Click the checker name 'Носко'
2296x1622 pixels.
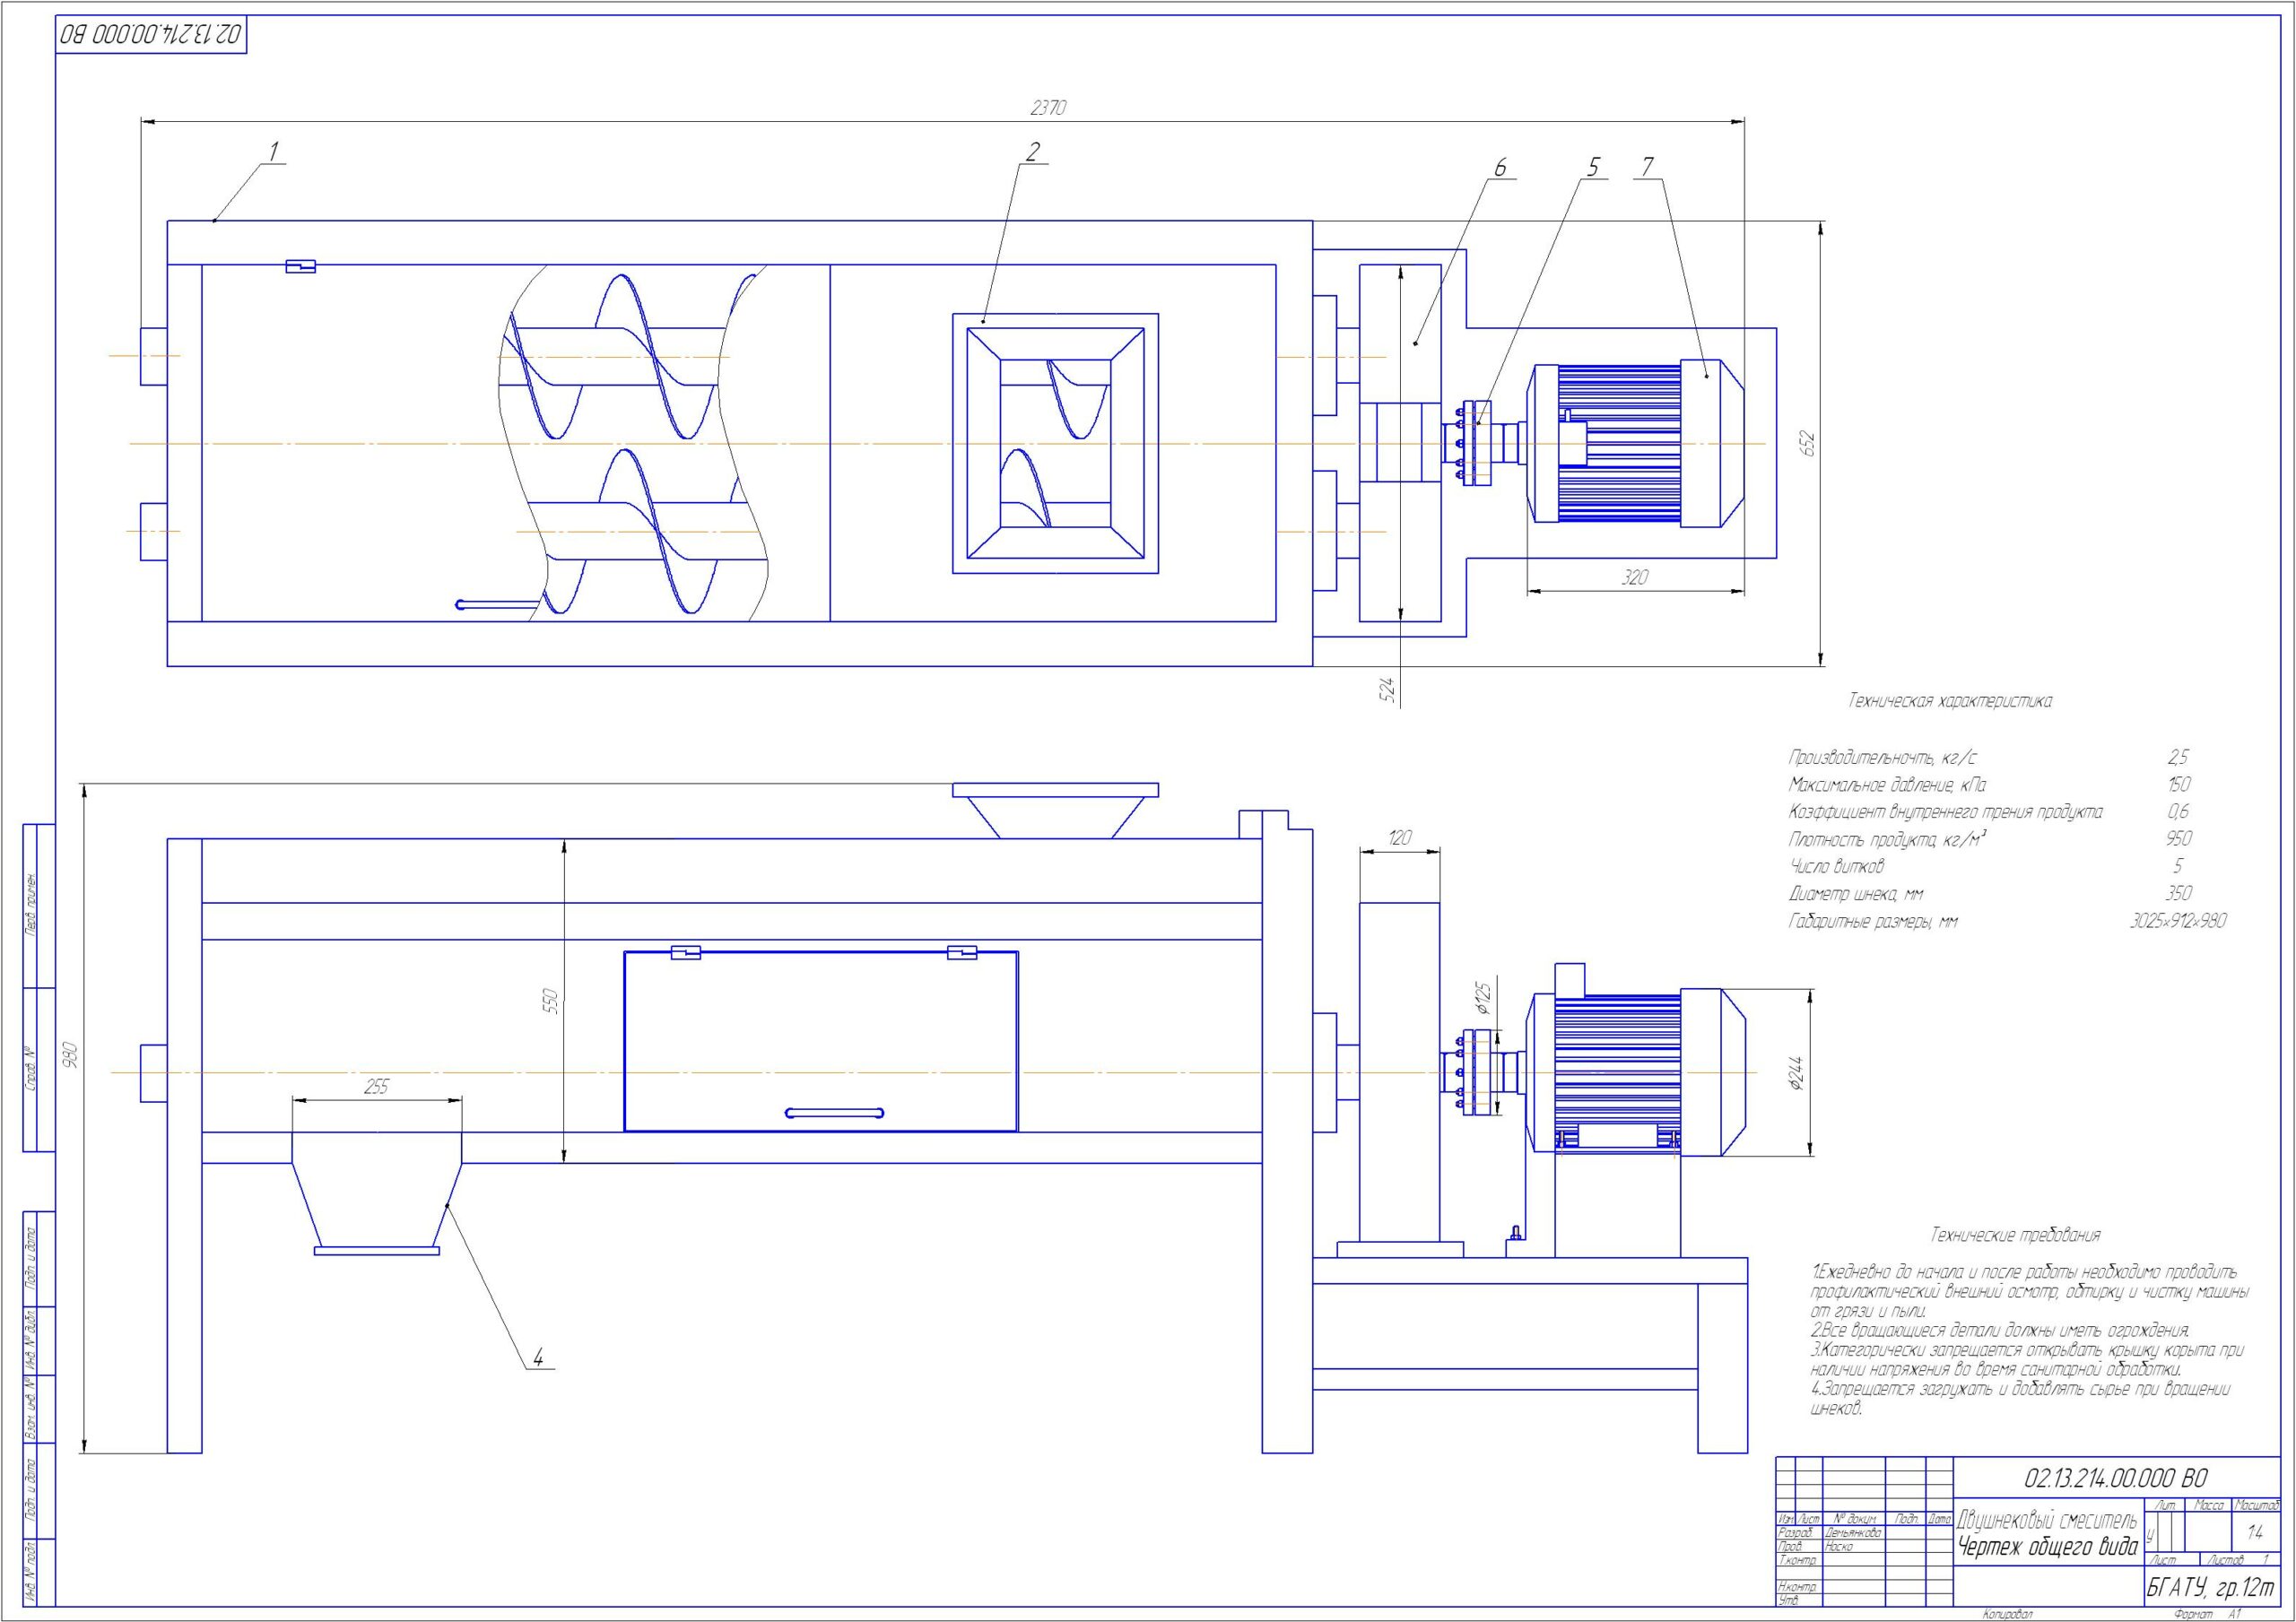1838,1547
